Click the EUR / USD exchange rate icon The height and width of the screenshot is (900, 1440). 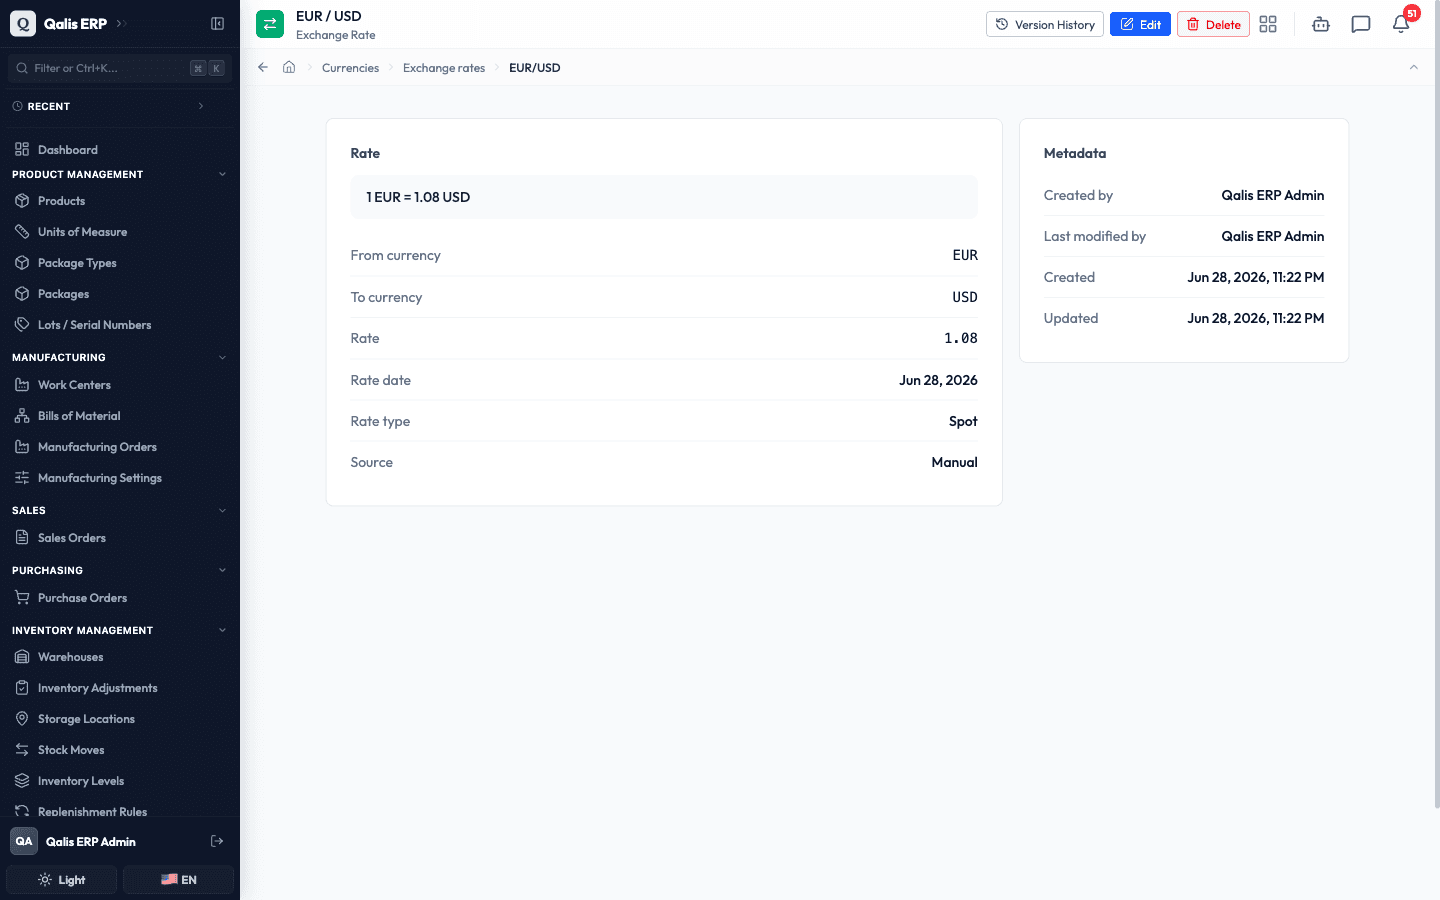[270, 24]
